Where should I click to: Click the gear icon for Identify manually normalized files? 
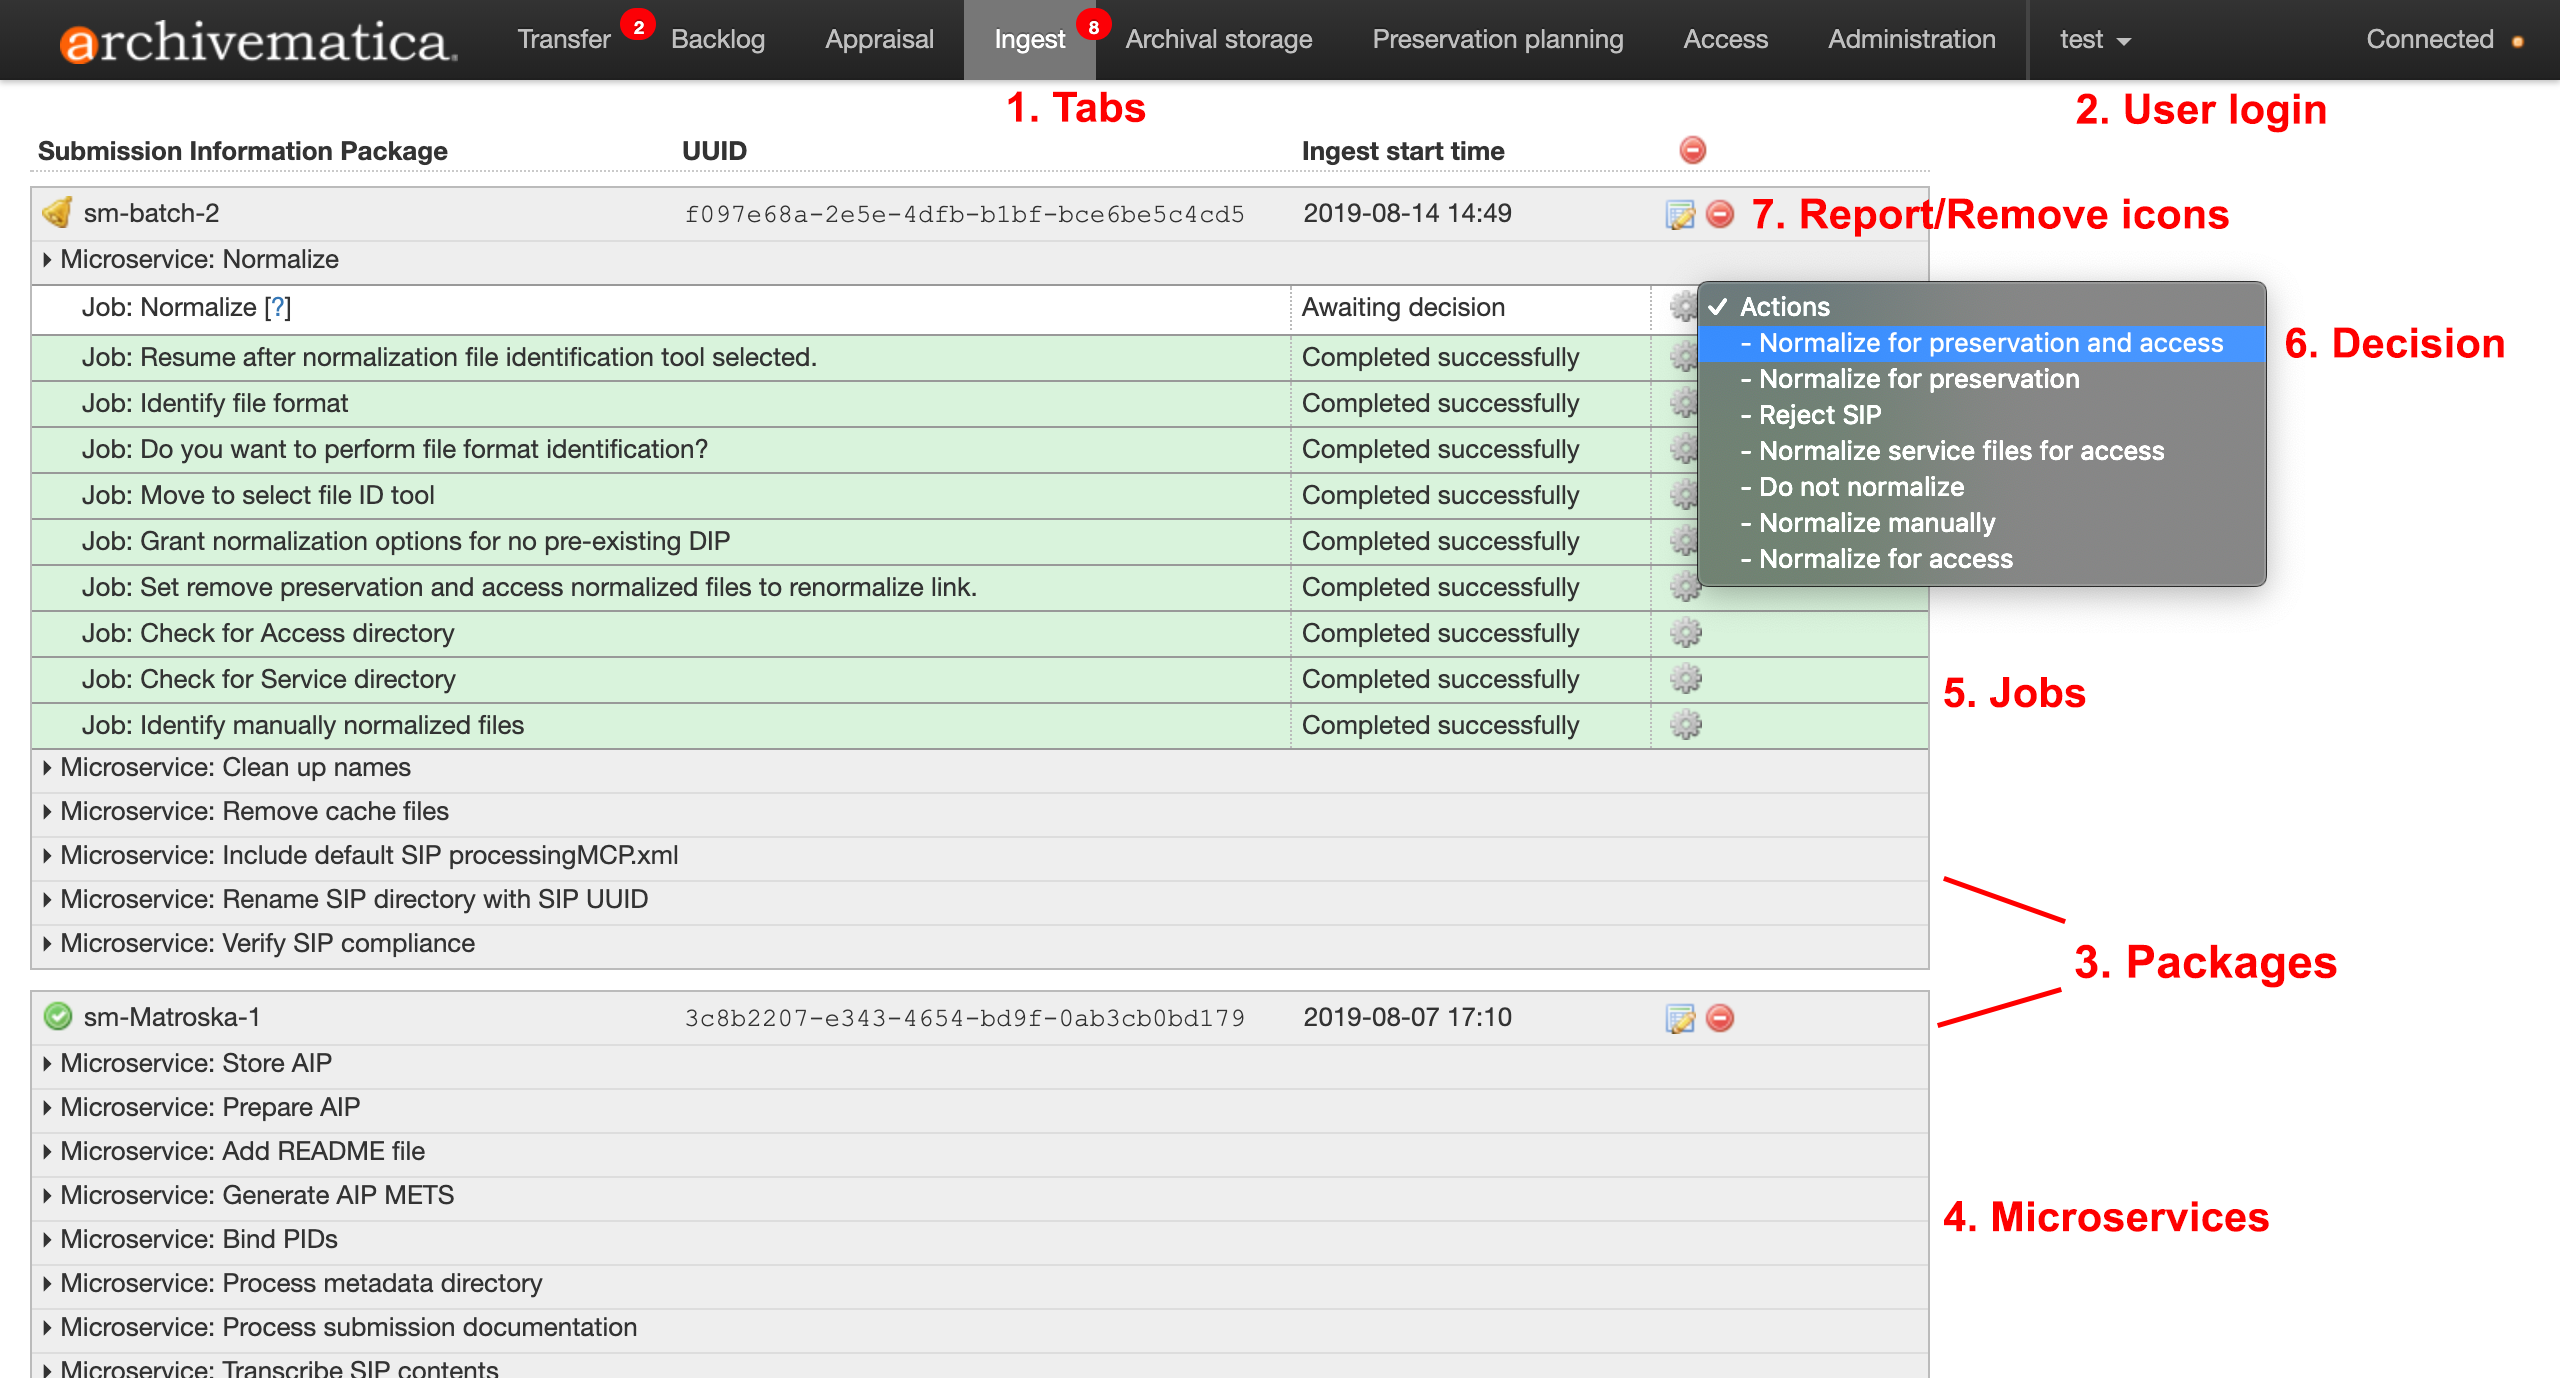tap(1685, 725)
